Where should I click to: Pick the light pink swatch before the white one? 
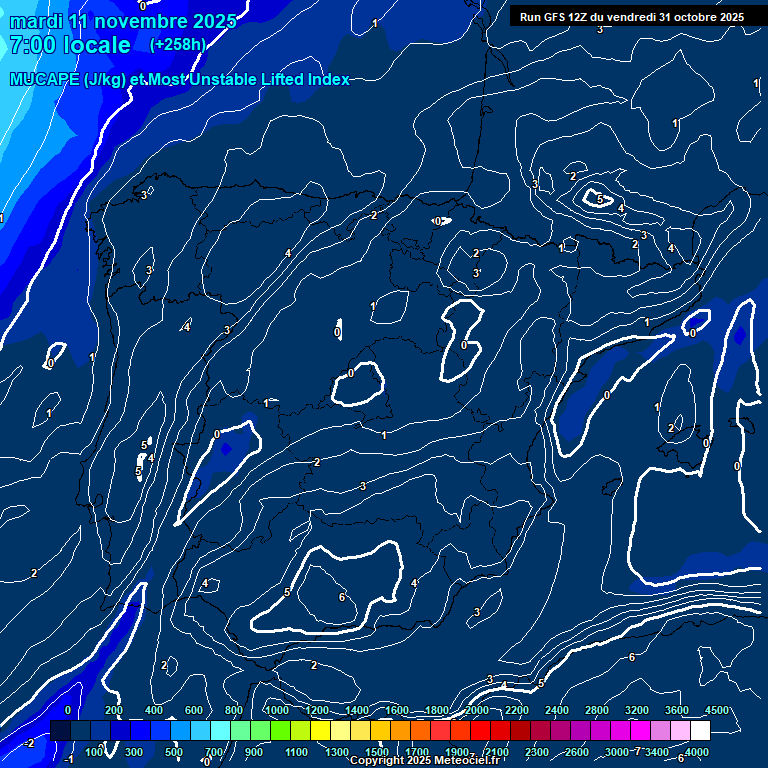pyautogui.click(x=680, y=730)
